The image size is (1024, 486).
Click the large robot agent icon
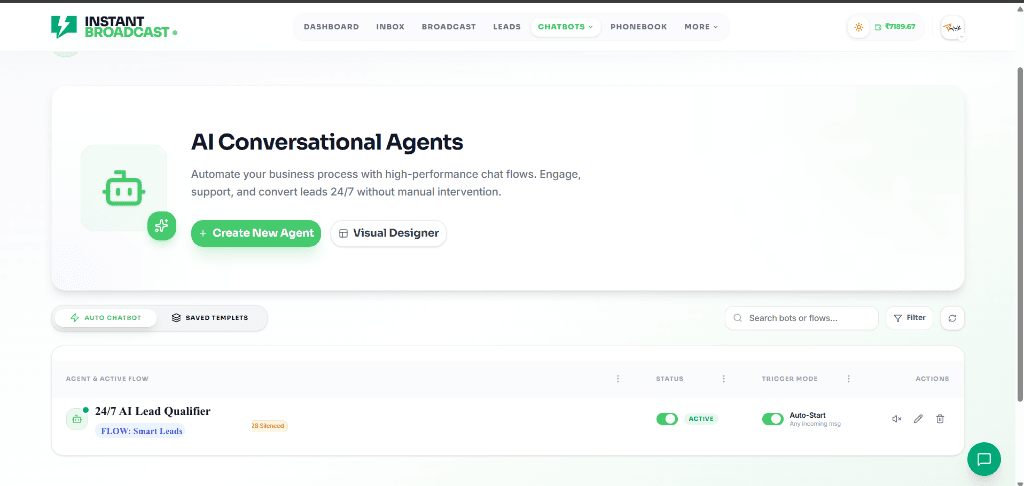pos(123,188)
